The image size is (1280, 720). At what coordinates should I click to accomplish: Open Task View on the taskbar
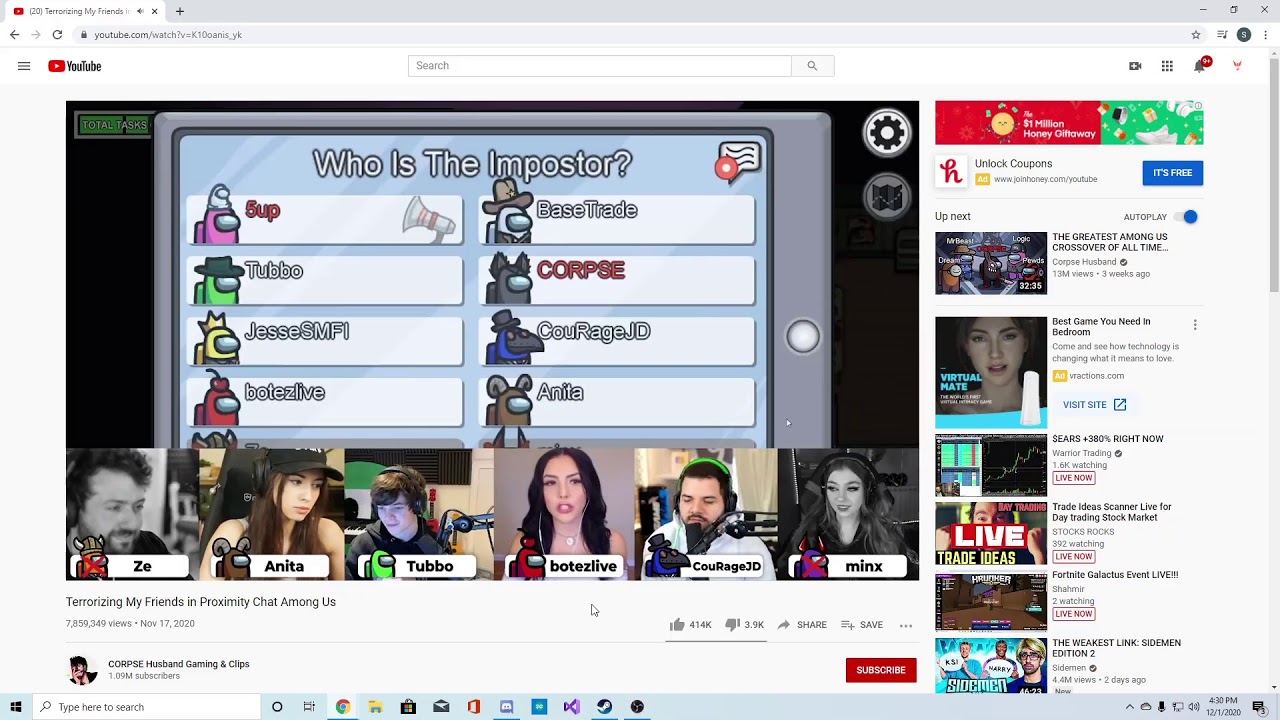(x=309, y=707)
